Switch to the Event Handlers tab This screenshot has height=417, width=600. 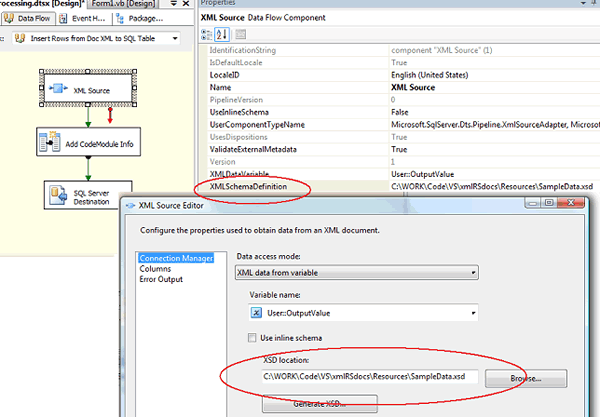pyautogui.click(x=86, y=18)
